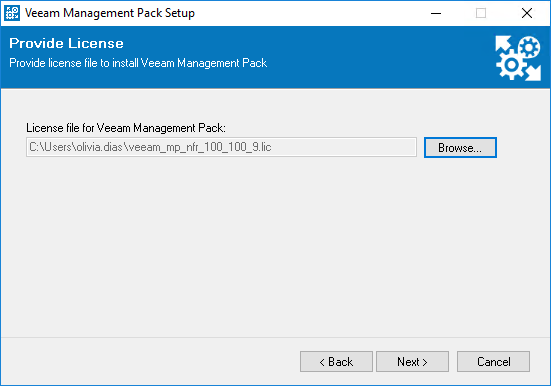Go to previous step with Back button
This screenshot has height=386, width=551.
pyautogui.click(x=336, y=361)
